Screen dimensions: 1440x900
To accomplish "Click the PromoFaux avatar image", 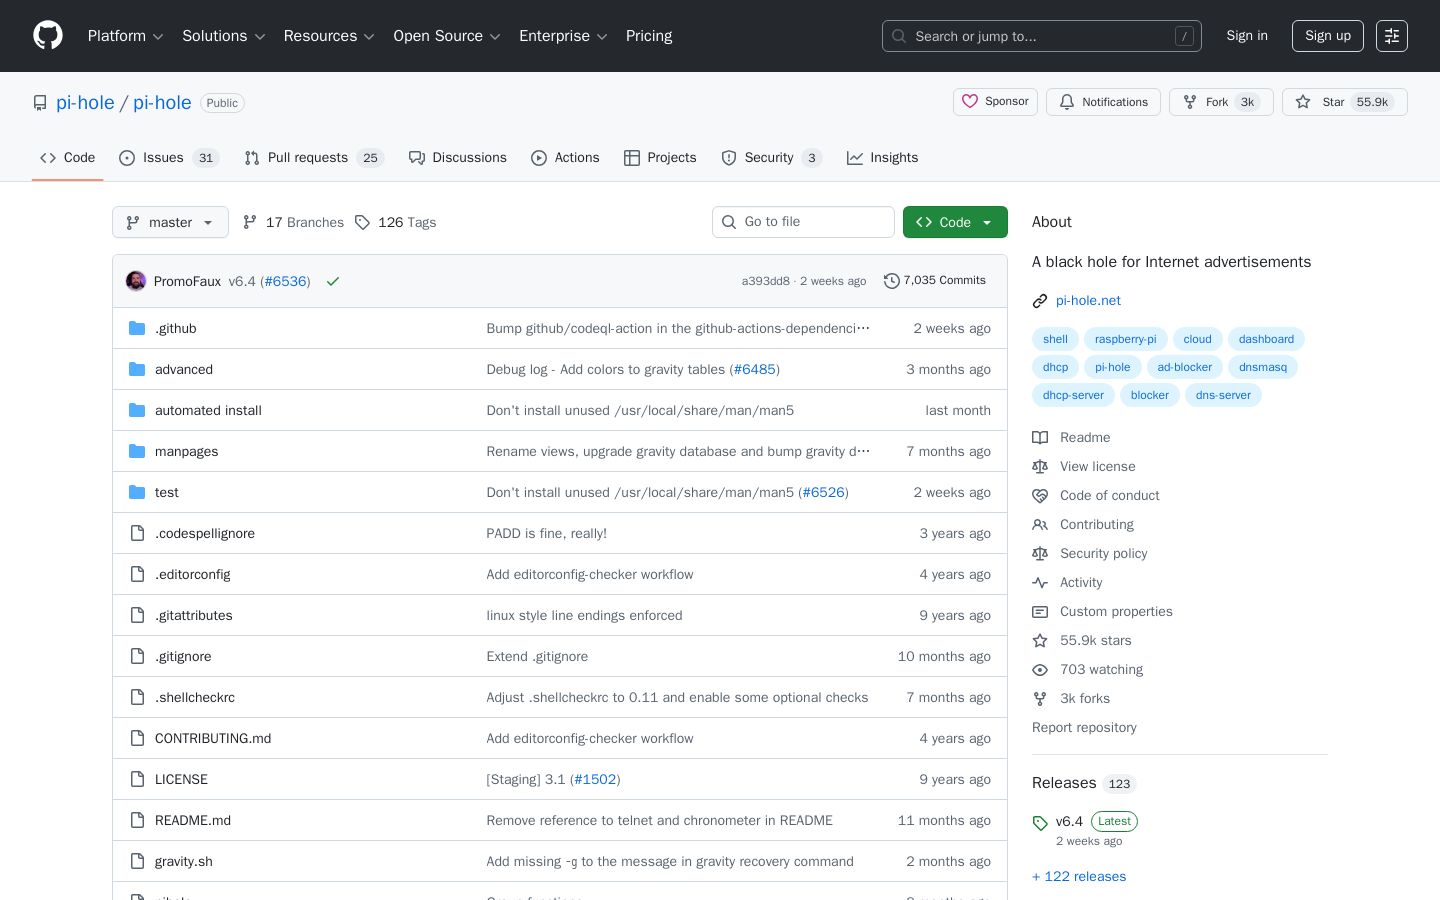I will click(136, 281).
